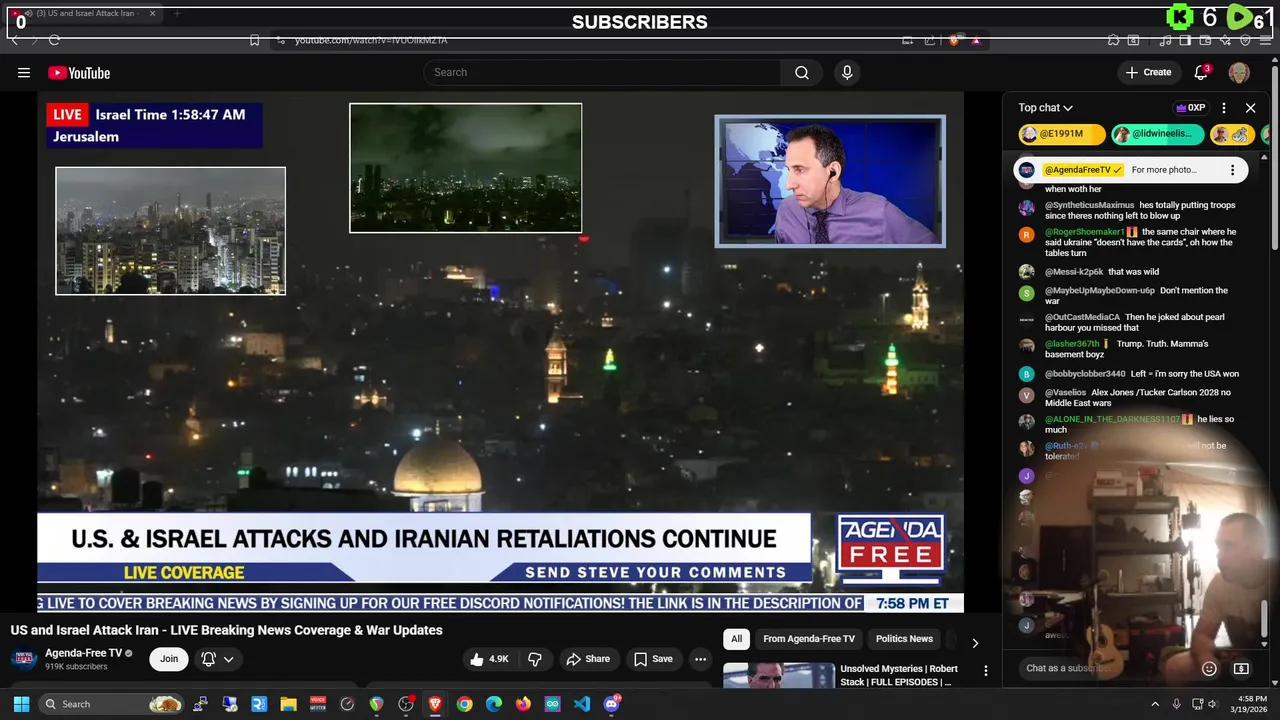Screen dimensions: 1280x720
Task: Click the Share button
Action: [588, 659]
